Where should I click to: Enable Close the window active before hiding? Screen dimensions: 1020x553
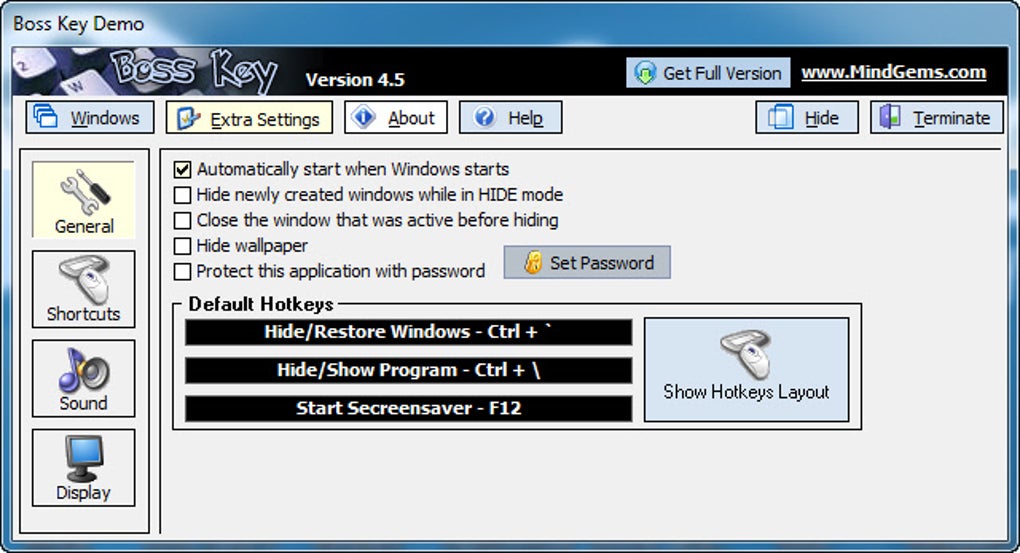[183, 221]
